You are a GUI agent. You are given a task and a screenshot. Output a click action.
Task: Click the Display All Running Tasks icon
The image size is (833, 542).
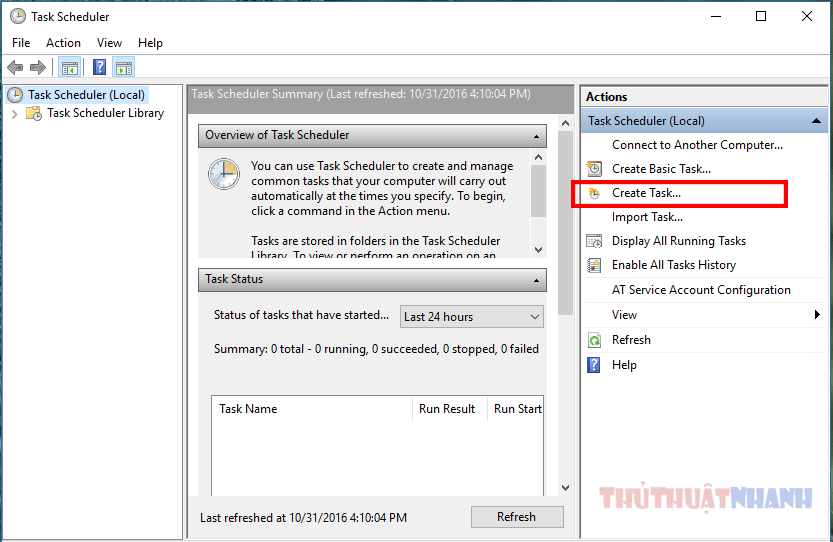click(x=594, y=241)
